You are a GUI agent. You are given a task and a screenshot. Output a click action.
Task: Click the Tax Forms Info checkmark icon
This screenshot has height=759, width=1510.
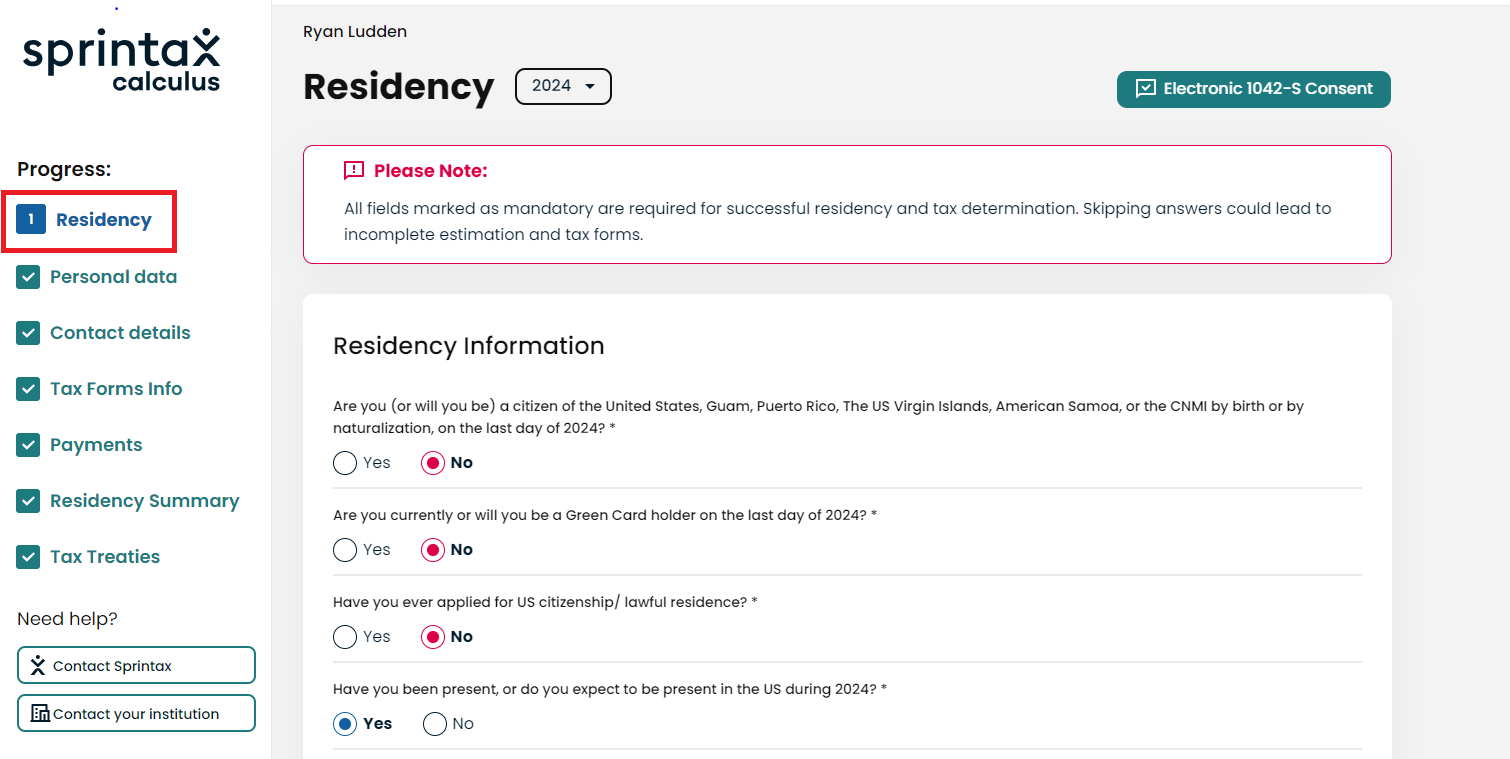28,389
